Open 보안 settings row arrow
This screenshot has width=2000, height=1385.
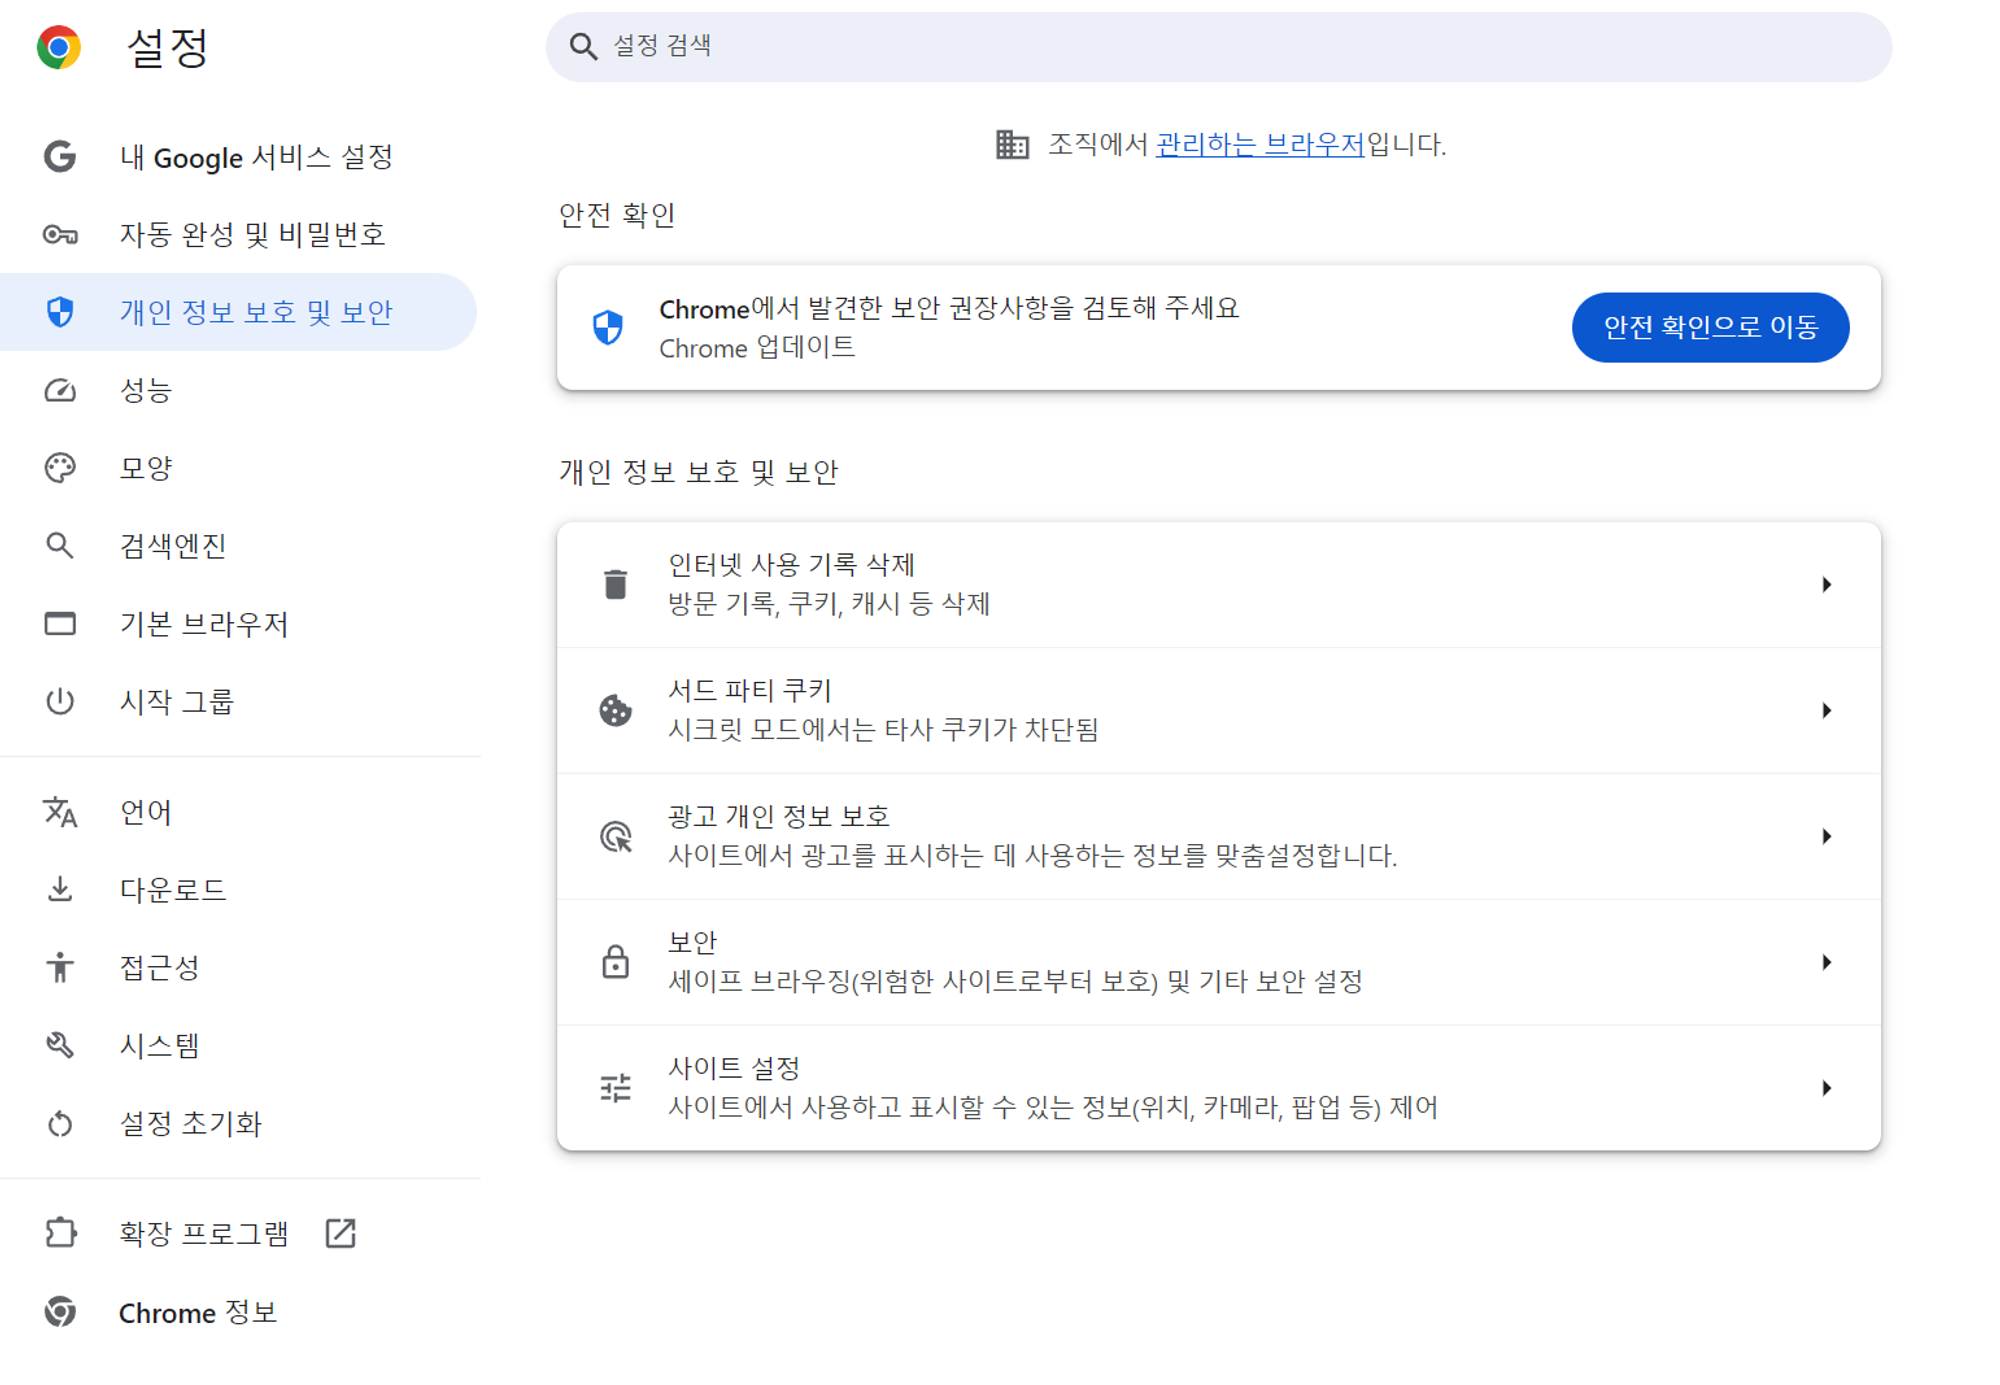click(x=1826, y=962)
